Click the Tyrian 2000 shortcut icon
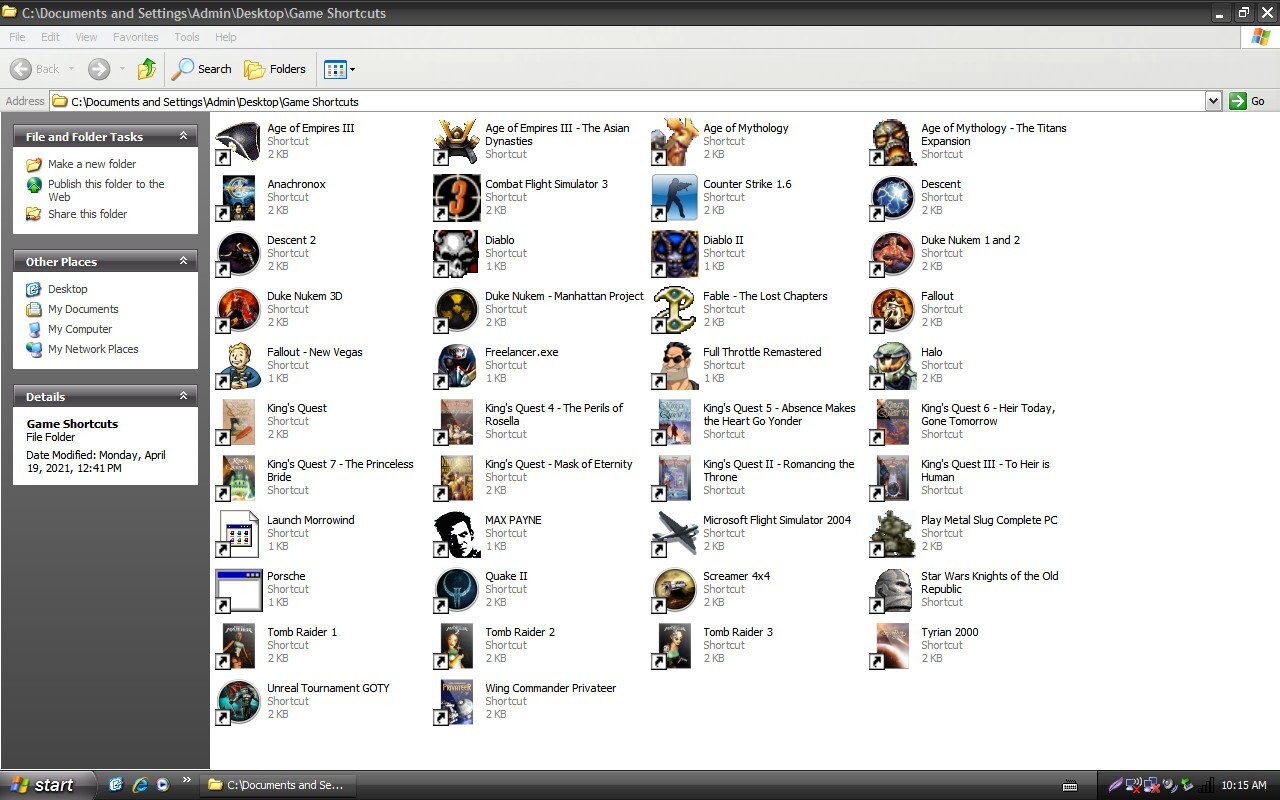Screen dimensions: 1280x800 pos(892,646)
